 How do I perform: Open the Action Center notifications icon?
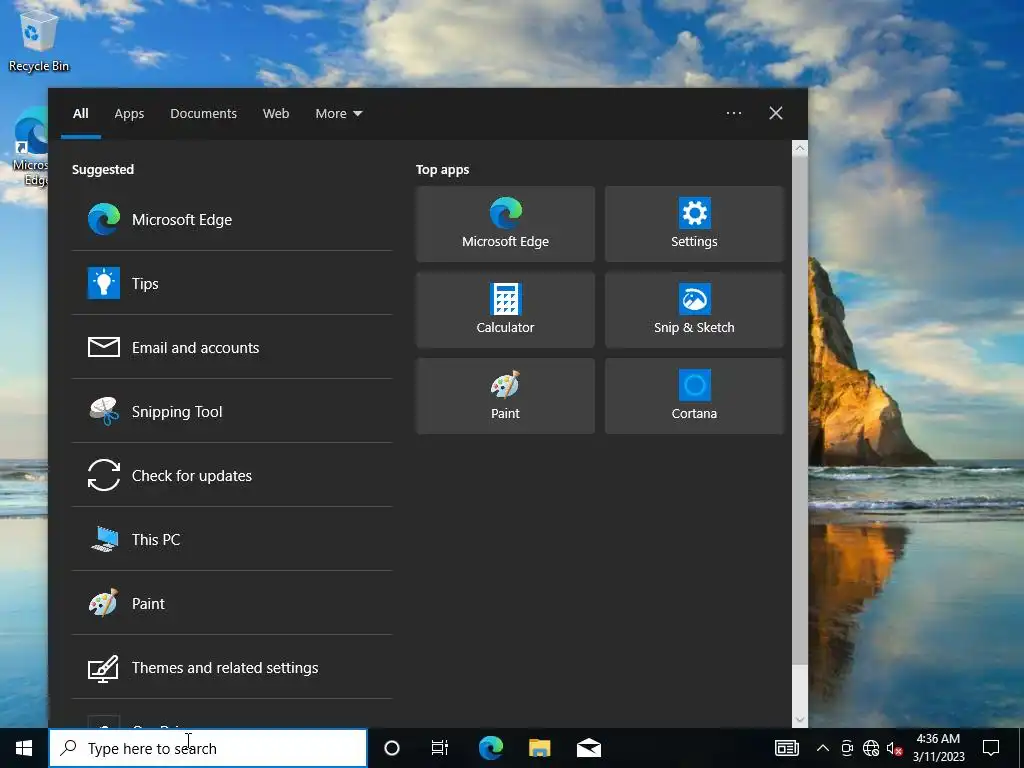[991, 748]
